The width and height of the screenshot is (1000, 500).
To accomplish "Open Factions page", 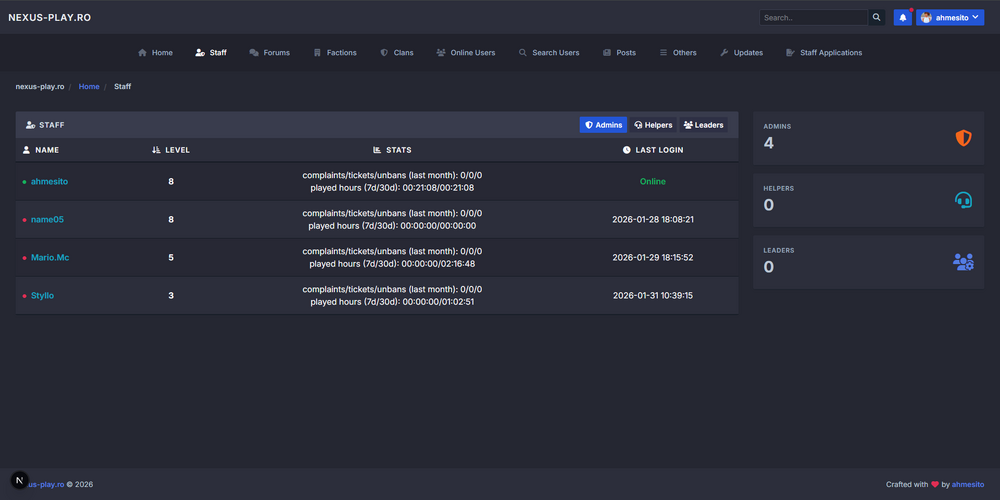I will (x=335, y=53).
